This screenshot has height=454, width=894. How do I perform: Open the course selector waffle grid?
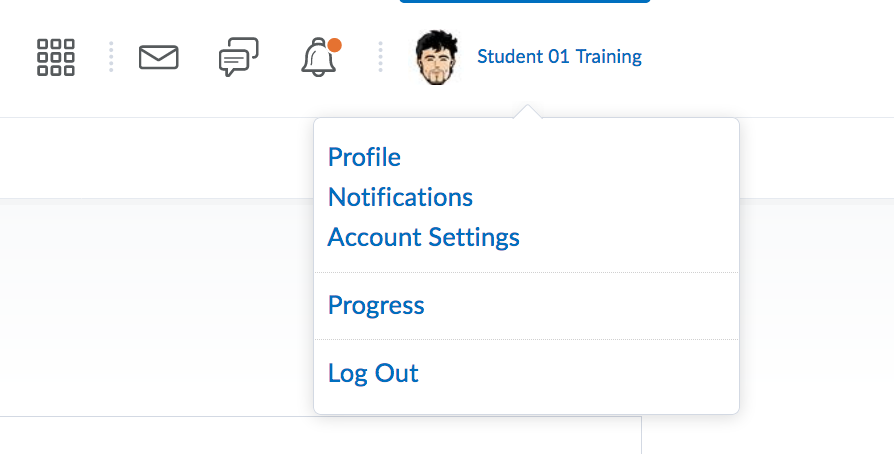coord(56,57)
